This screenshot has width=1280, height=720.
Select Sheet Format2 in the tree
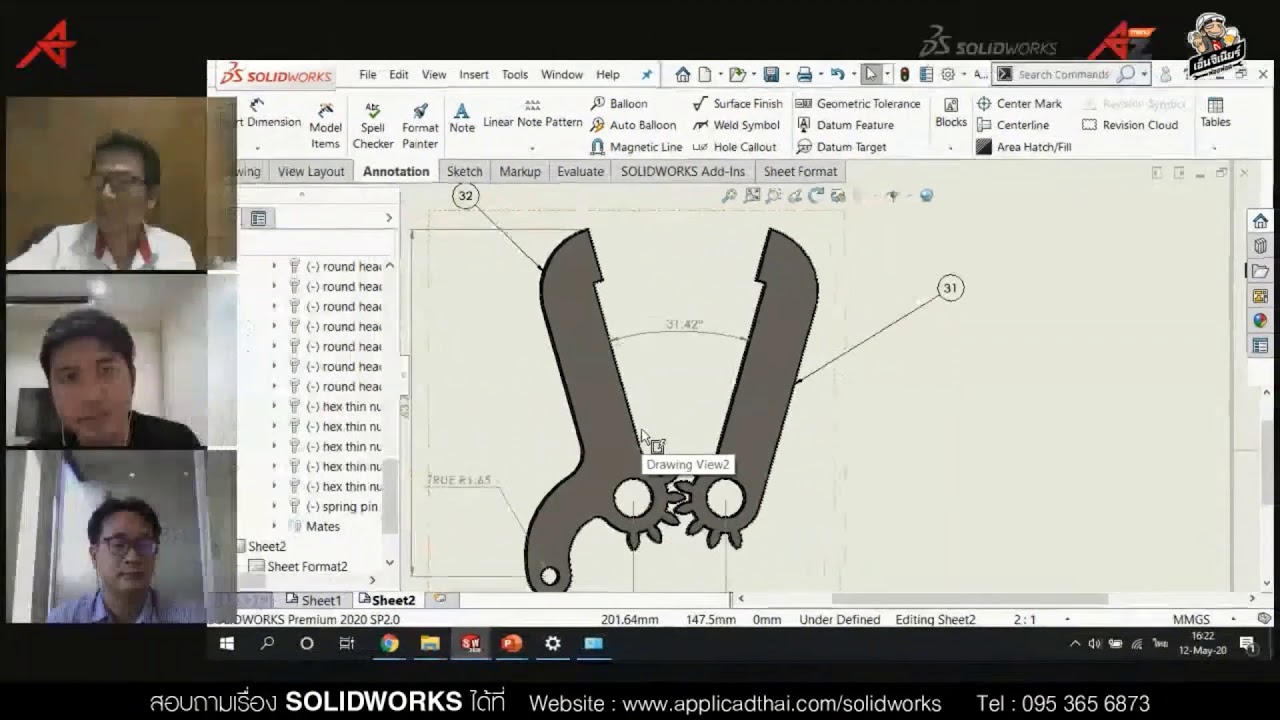pyautogui.click(x=298, y=566)
